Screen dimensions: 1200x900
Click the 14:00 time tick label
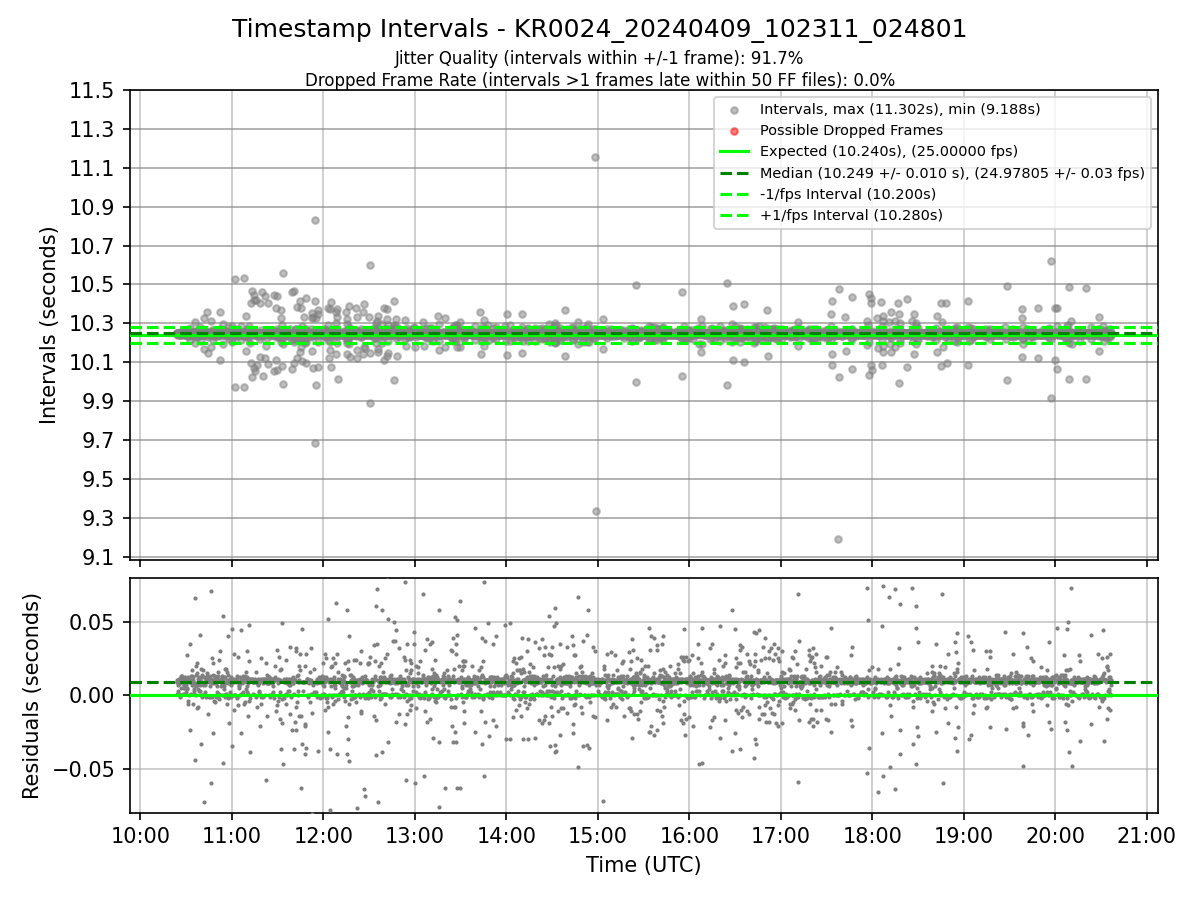click(x=506, y=834)
